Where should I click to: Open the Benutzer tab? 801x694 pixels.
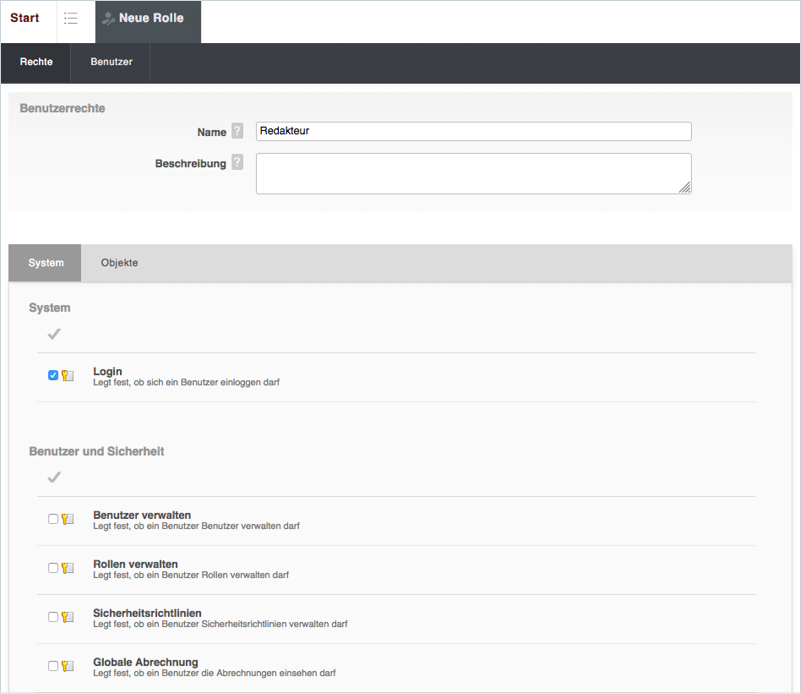point(112,62)
